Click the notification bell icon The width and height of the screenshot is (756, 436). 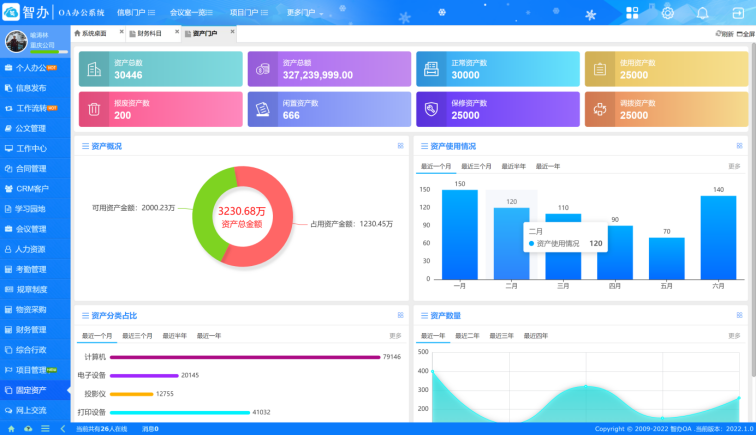(703, 13)
